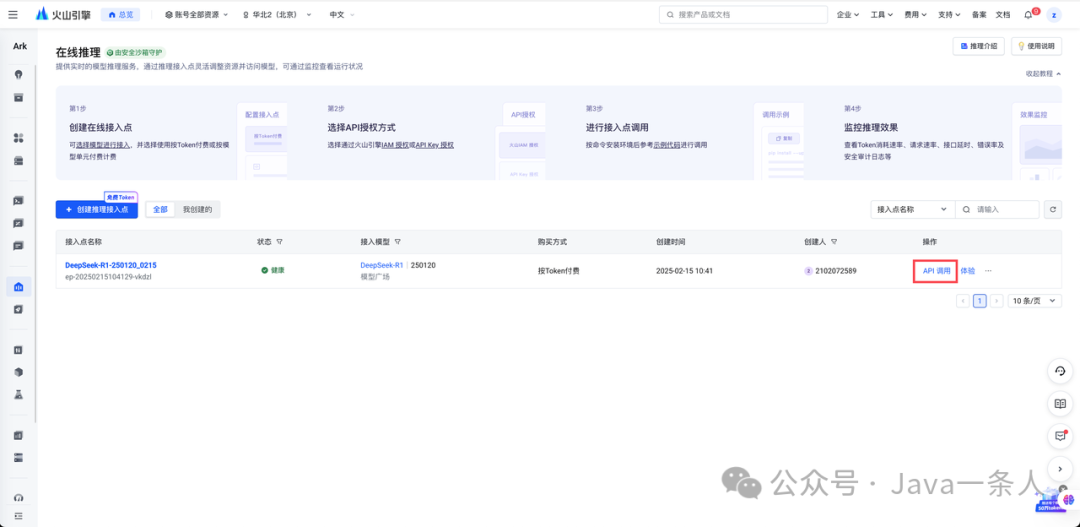The width and height of the screenshot is (1080, 527).
Task: Select the flask icon in the sidebar
Action: 19,395
